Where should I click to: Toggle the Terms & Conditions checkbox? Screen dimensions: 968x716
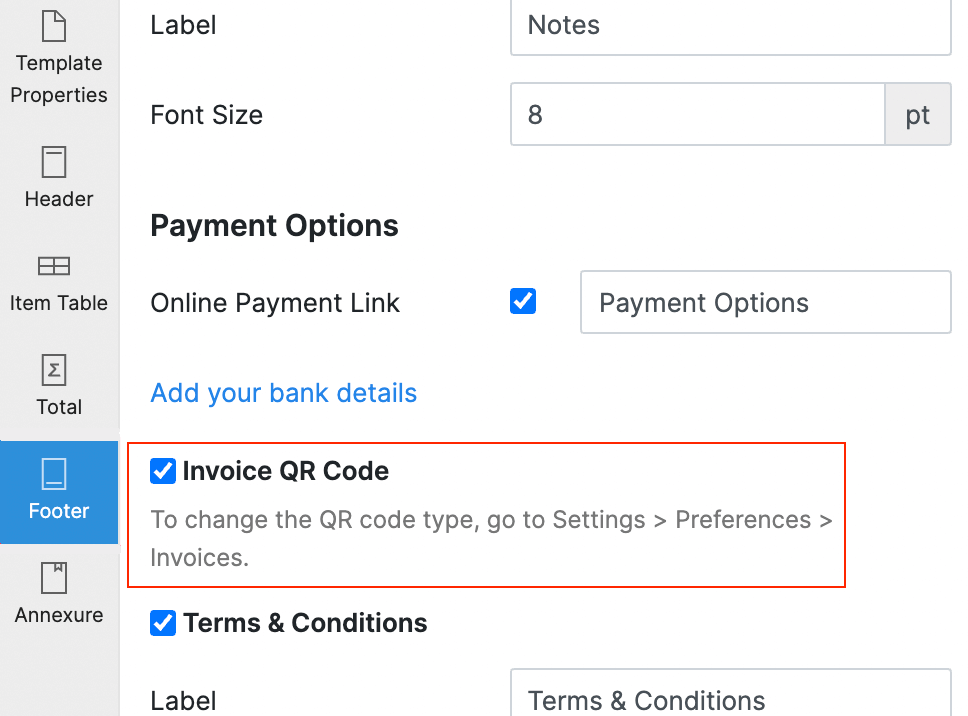pyautogui.click(x=162, y=623)
